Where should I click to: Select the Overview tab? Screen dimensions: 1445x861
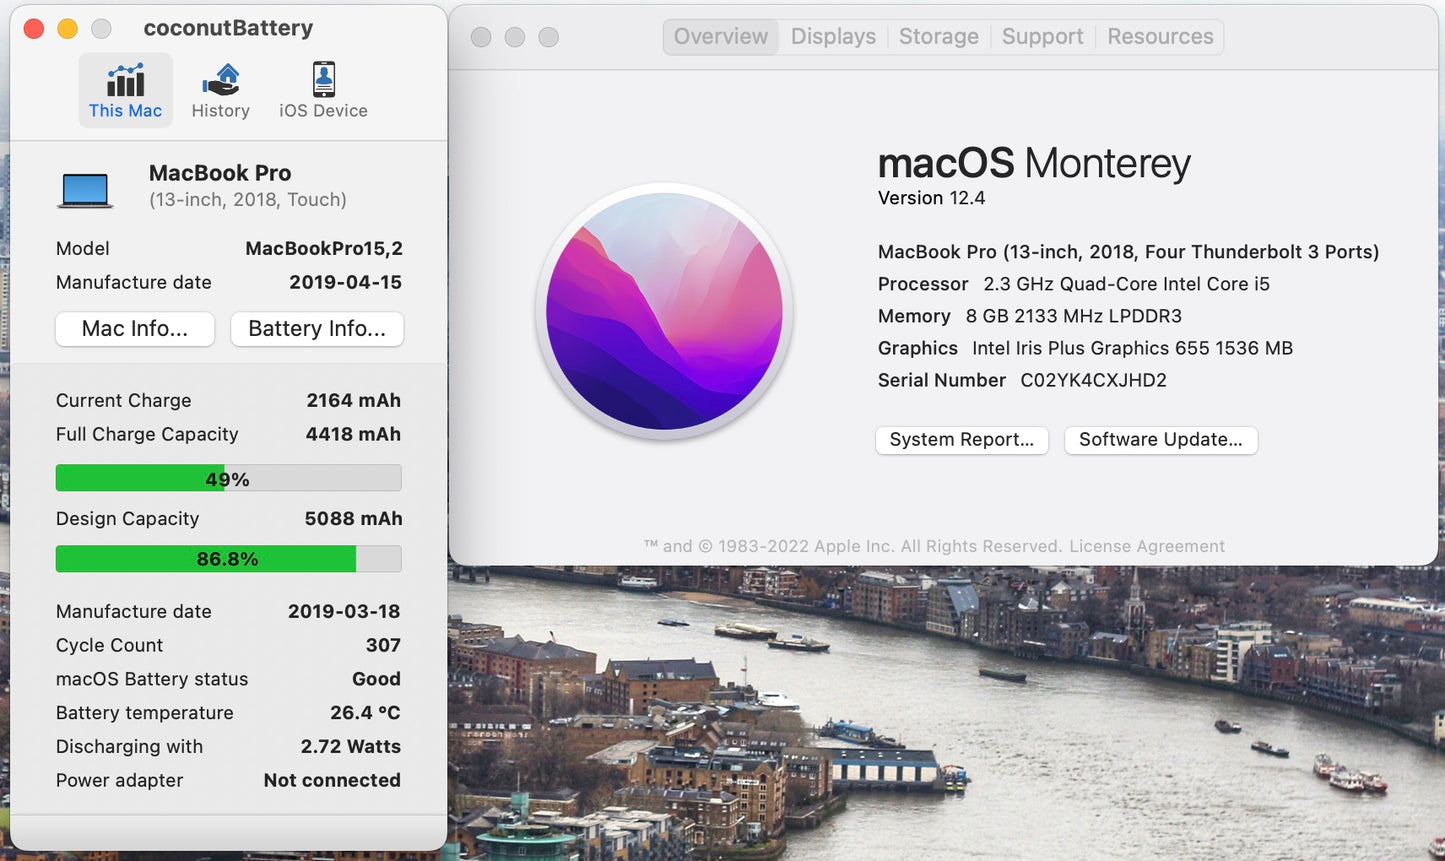tap(720, 37)
